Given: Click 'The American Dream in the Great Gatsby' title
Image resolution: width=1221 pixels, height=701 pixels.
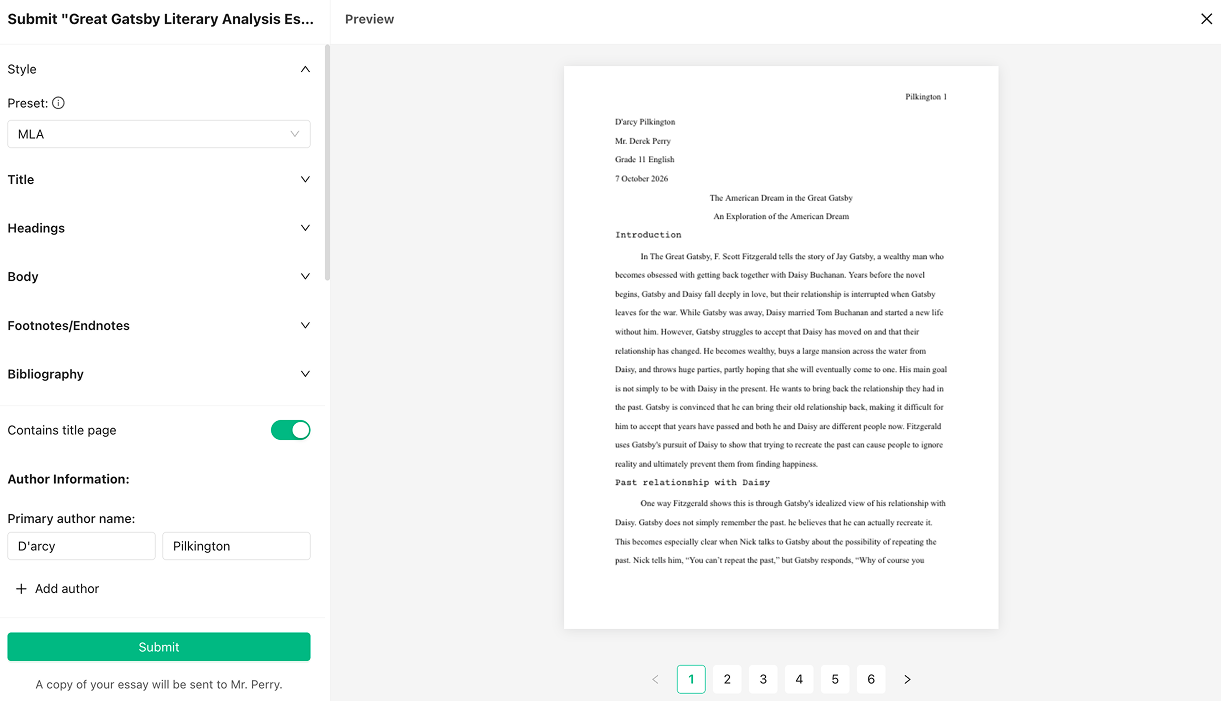Looking at the screenshot, I should pyautogui.click(x=781, y=198).
